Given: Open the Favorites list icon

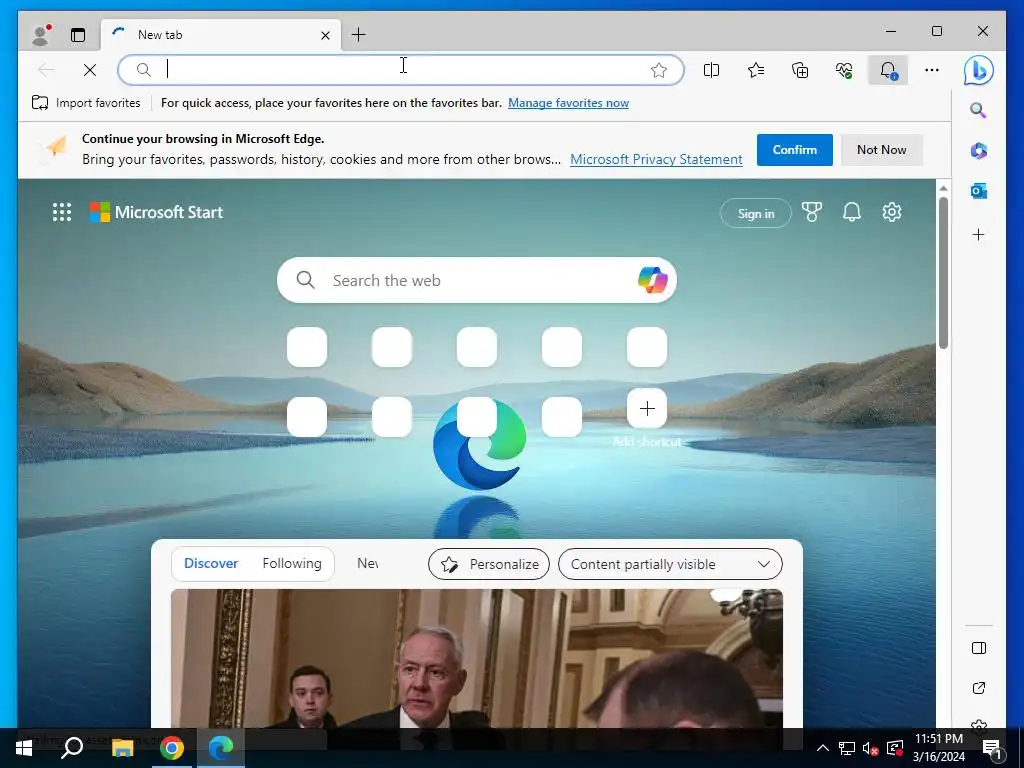Looking at the screenshot, I should [x=756, y=70].
